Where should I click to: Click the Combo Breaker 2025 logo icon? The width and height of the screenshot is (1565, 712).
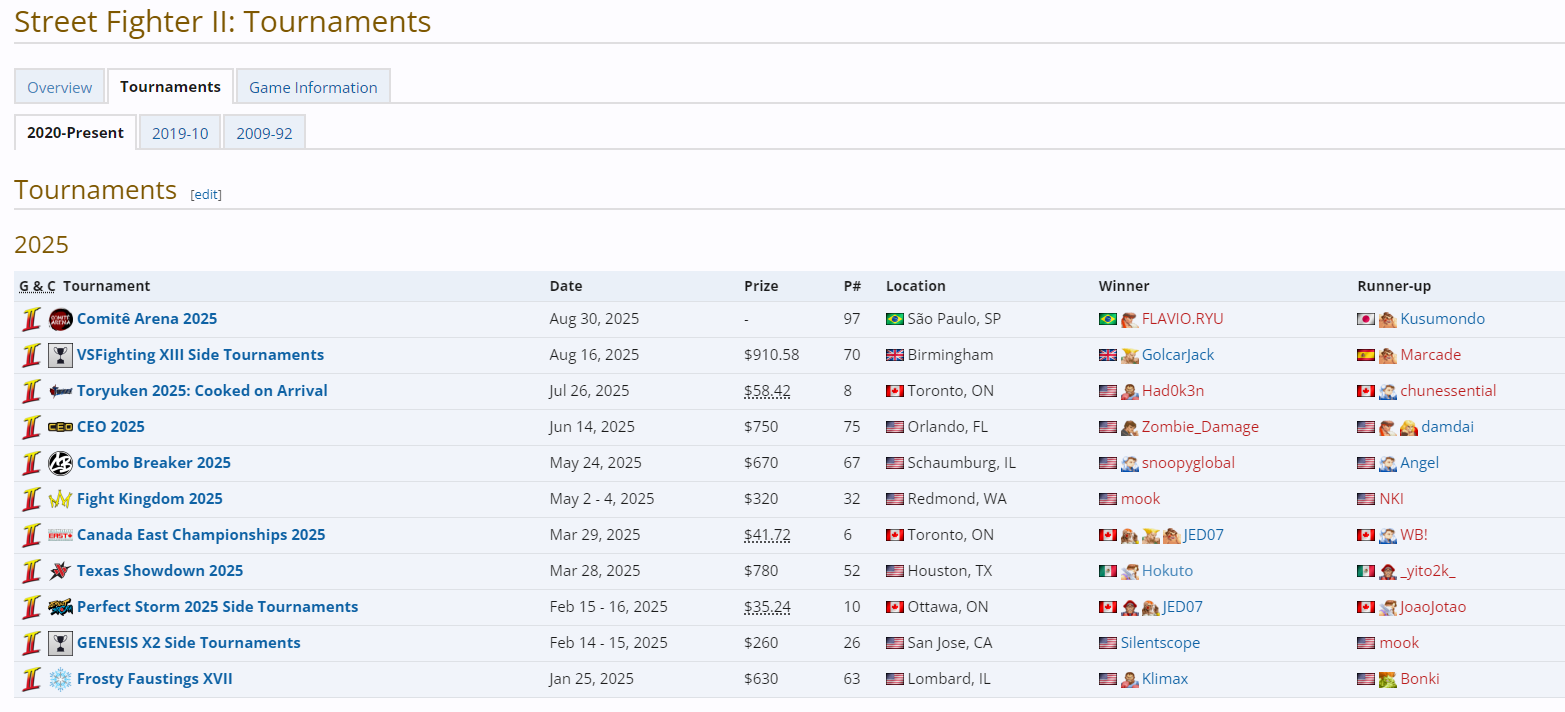coord(60,463)
